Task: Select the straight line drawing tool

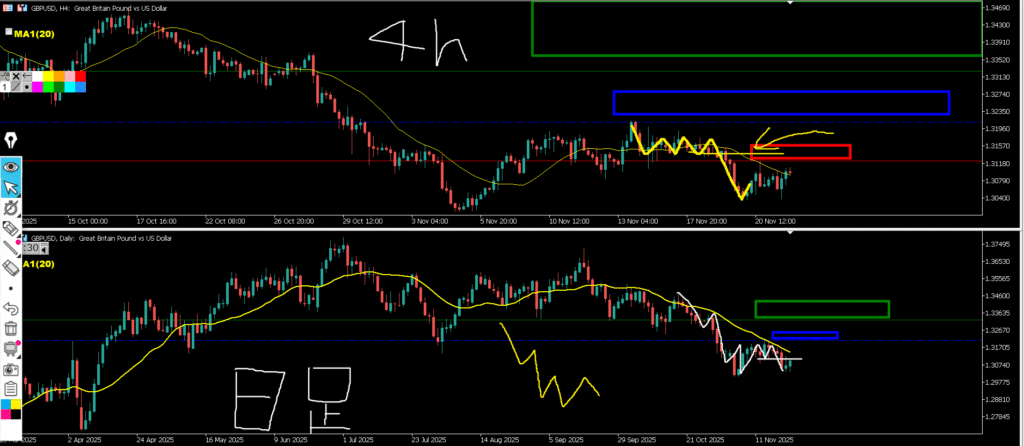Action: 11,247
